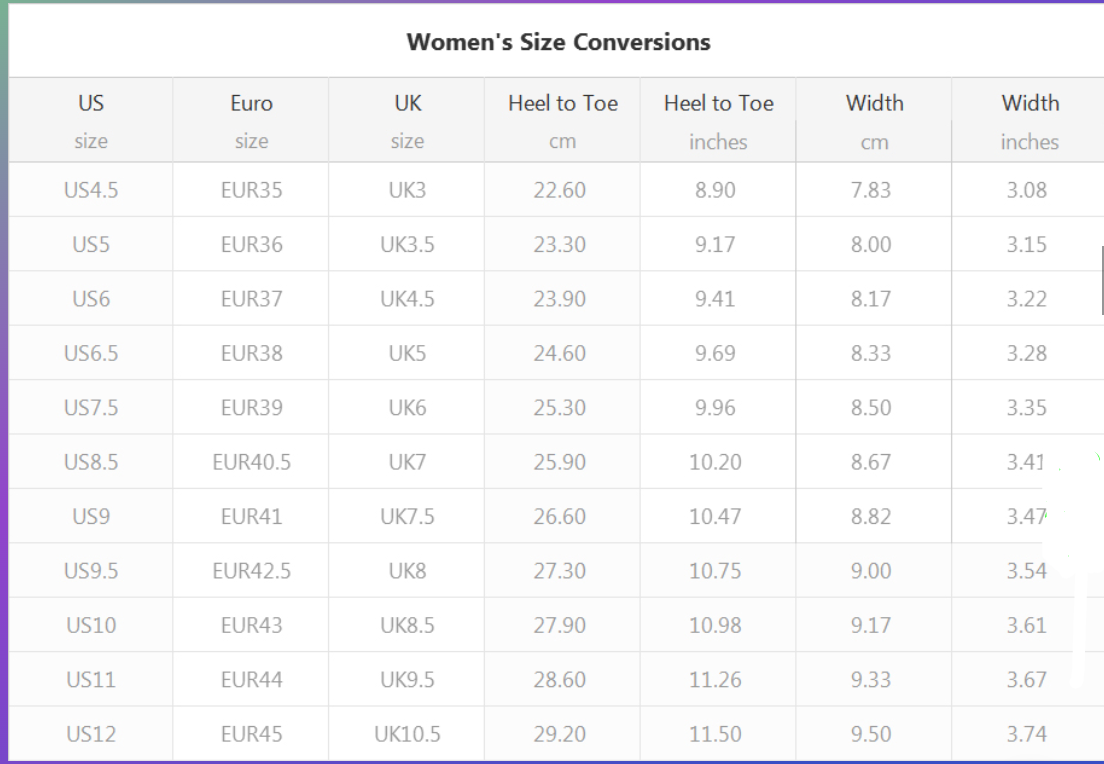Click the "UK4.5" cell
Screen dimensions: 1104x764
(x=407, y=299)
